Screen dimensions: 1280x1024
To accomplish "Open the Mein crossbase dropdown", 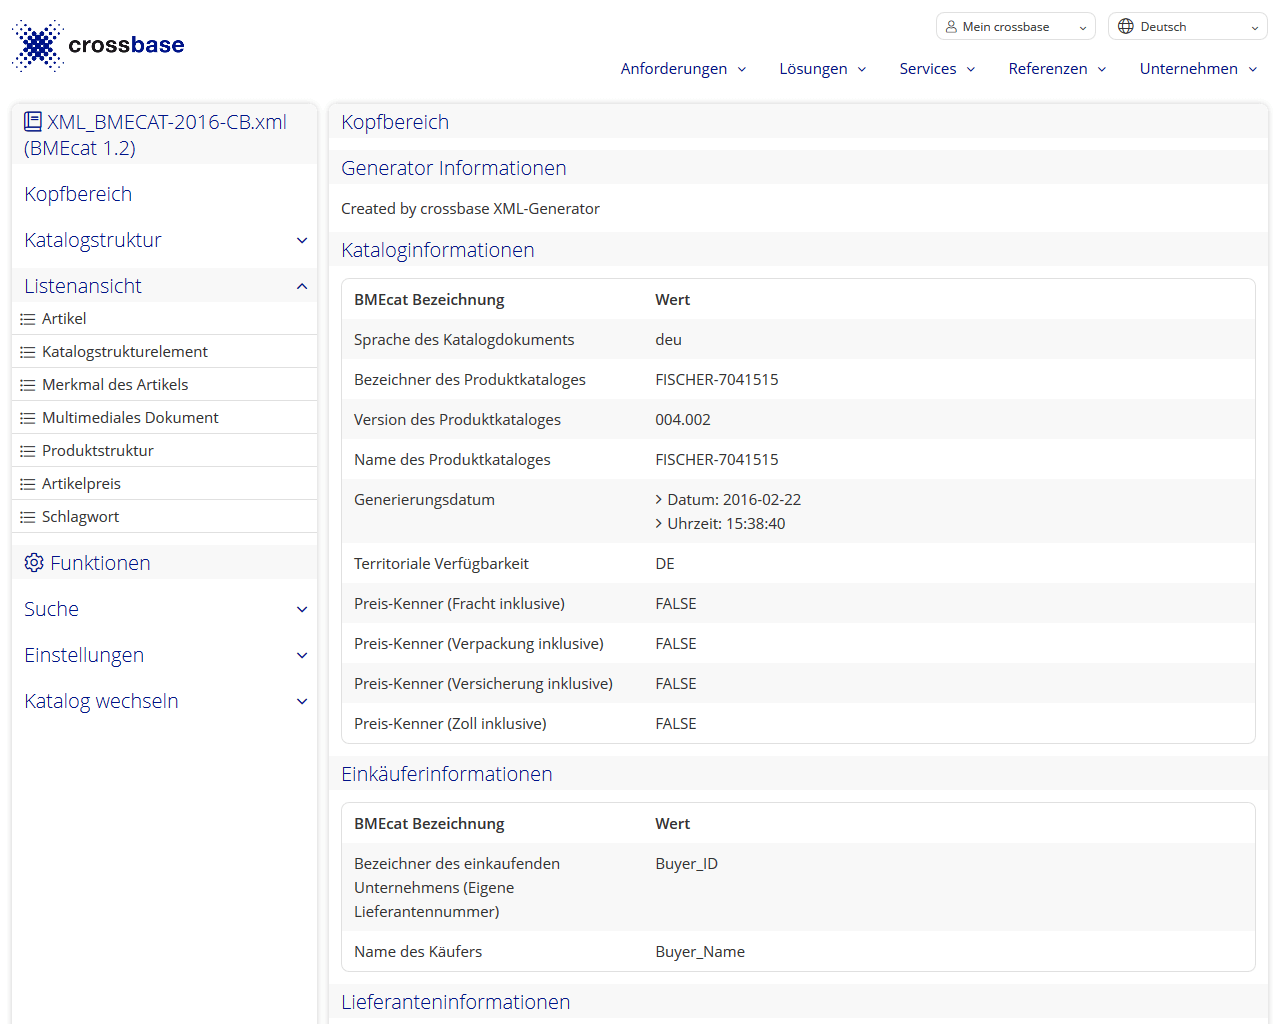I will [1015, 27].
